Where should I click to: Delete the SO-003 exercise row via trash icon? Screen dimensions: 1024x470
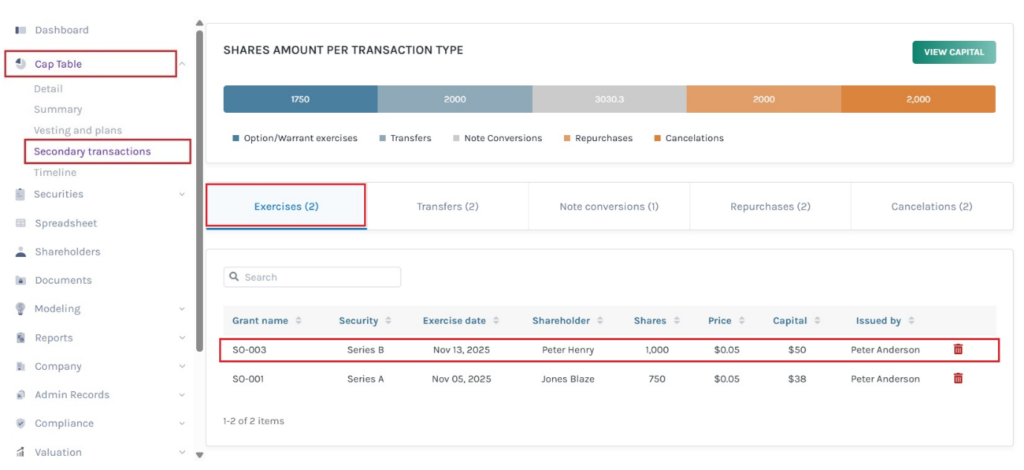[x=958, y=349]
